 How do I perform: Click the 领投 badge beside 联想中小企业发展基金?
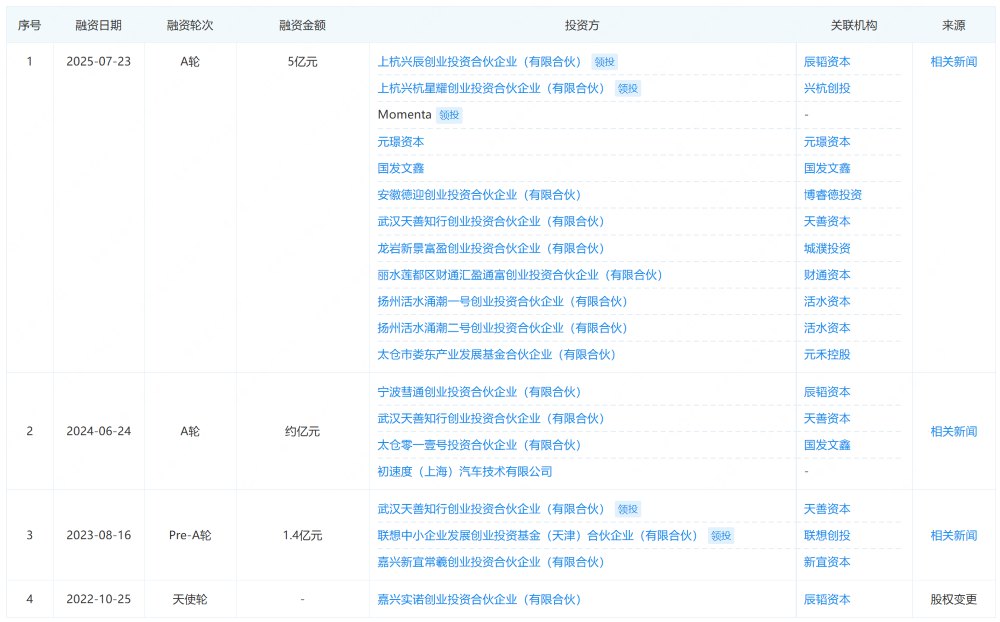(719, 535)
